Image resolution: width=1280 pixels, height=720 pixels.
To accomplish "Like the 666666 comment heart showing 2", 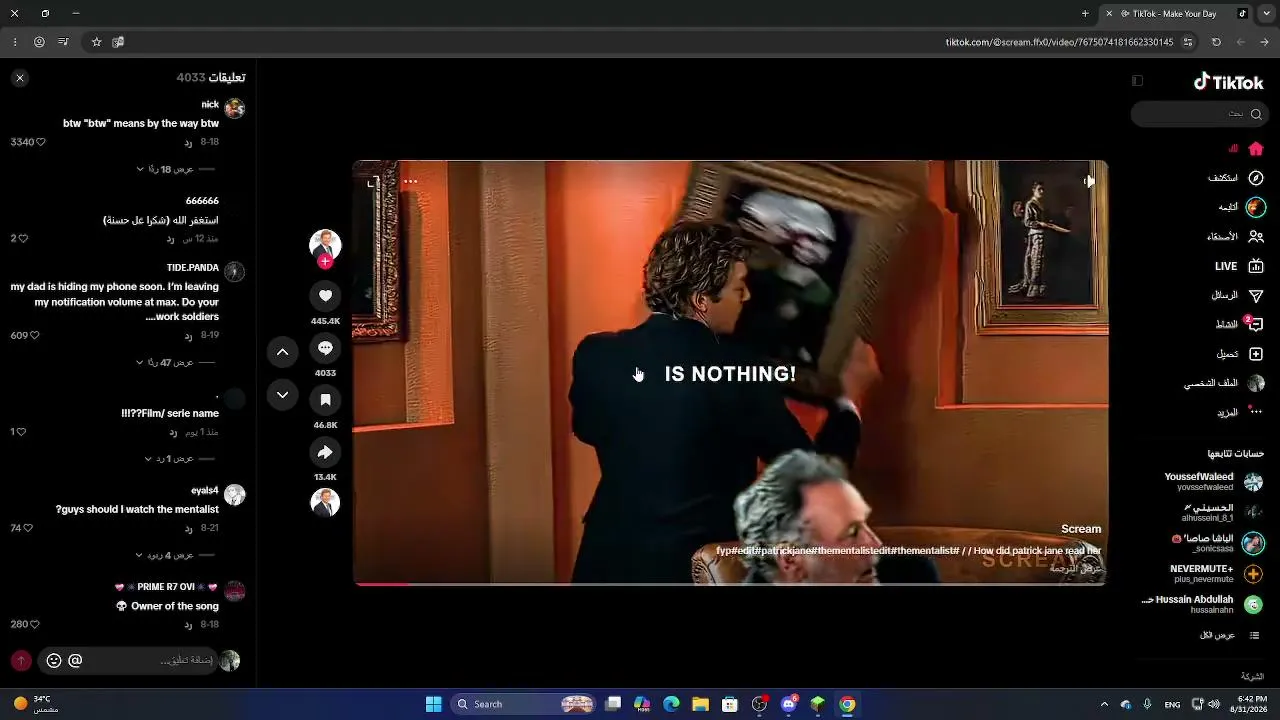I will (x=23, y=238).
